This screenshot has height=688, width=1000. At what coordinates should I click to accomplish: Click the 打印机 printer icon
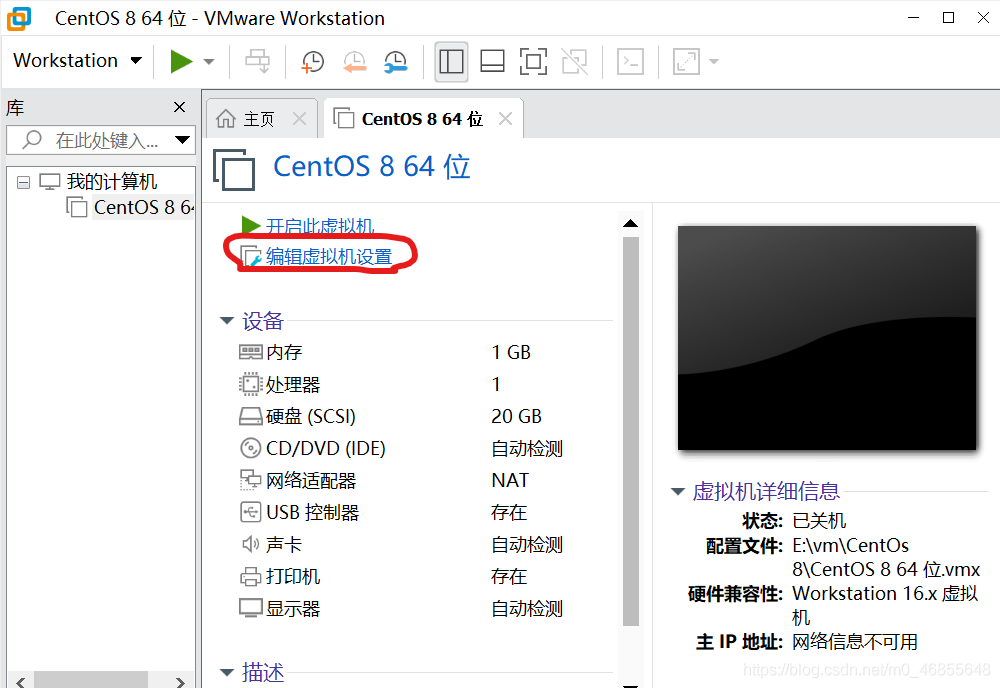(x=251, y=576)
